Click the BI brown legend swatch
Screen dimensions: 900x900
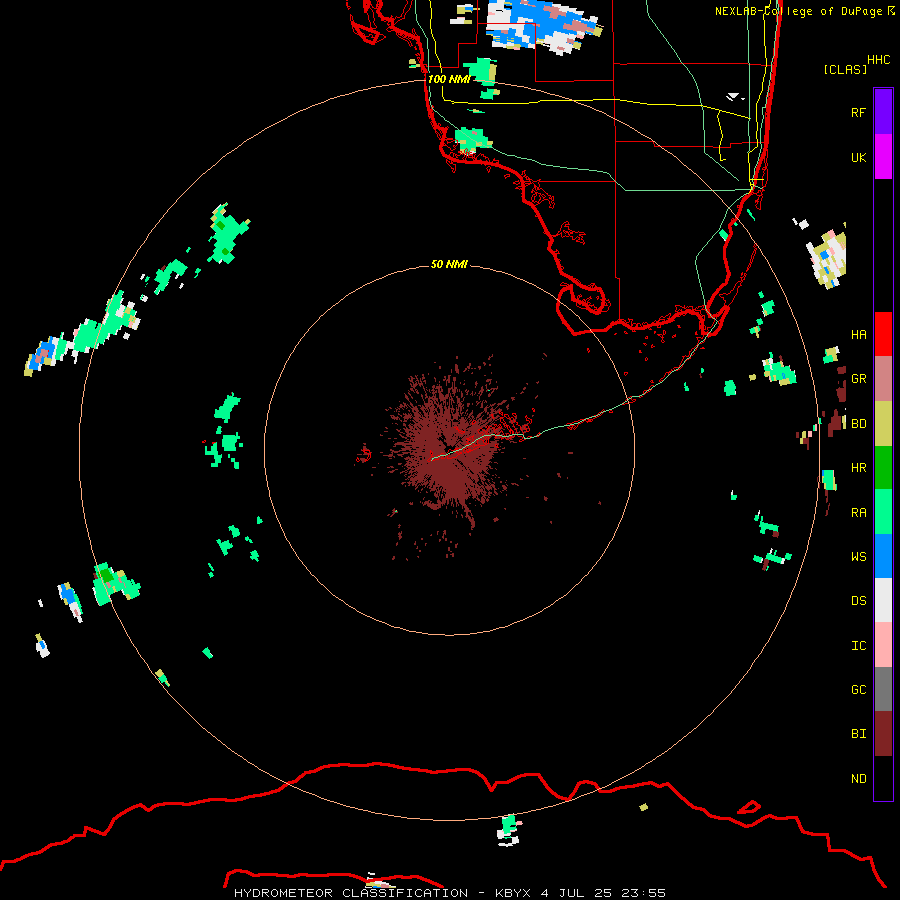coord(883,734)
